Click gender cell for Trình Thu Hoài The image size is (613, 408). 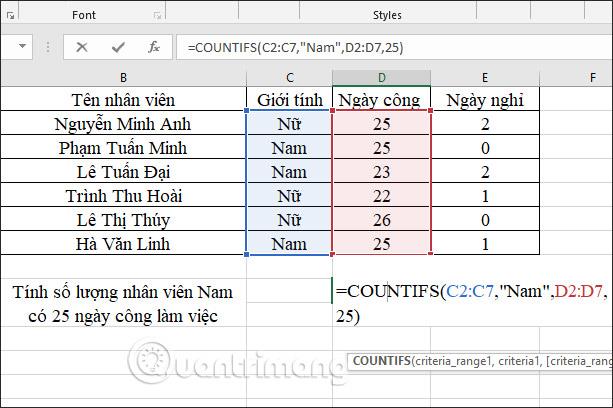coord(289,195)
